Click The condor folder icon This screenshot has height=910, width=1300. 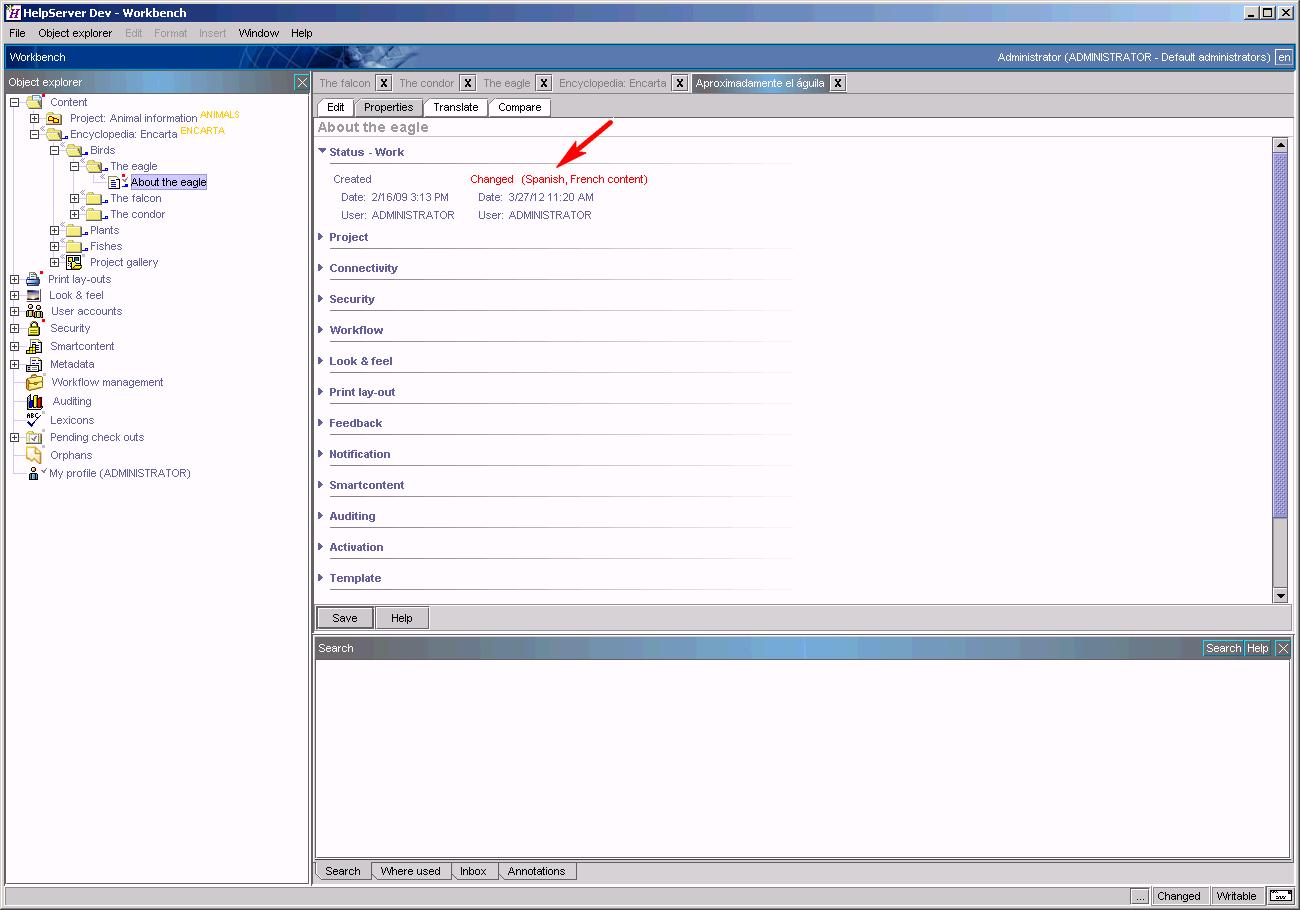pyautogui.click(x=95, y=214)
